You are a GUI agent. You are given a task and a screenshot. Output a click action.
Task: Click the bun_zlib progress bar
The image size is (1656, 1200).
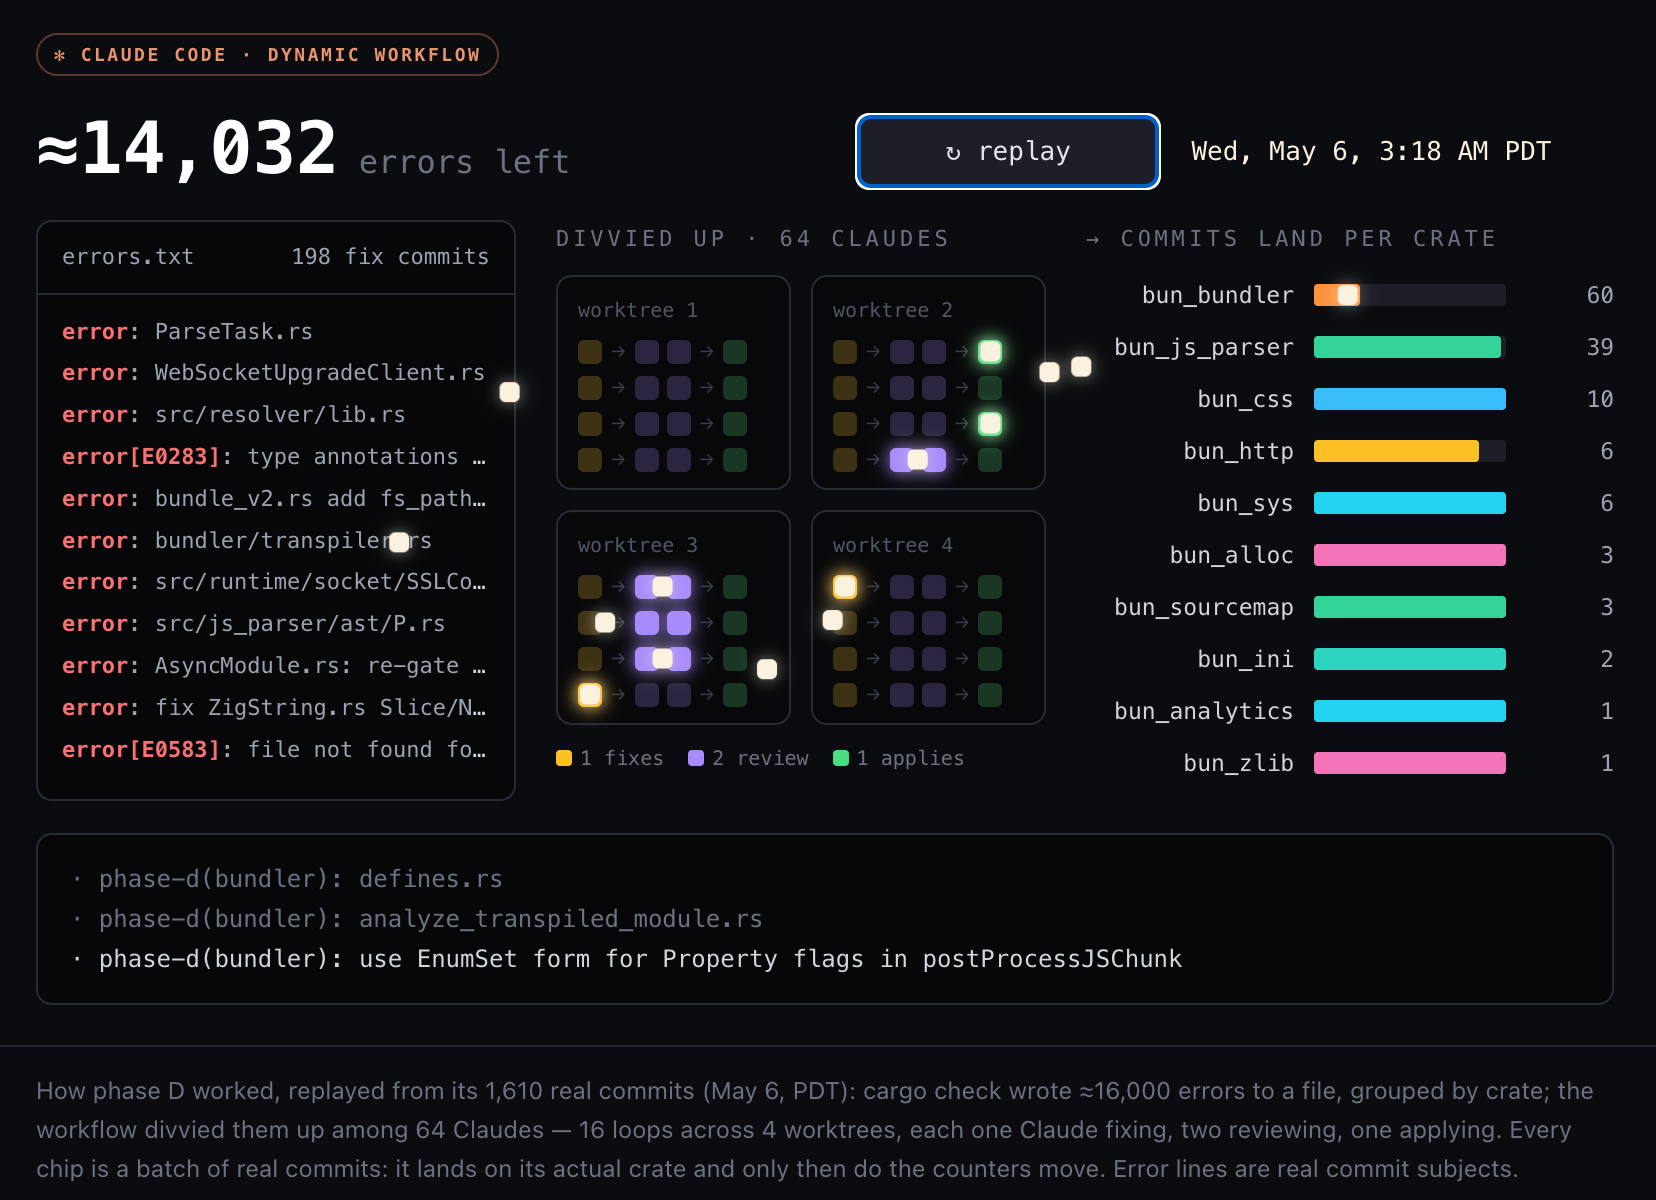click(1409, 763)
